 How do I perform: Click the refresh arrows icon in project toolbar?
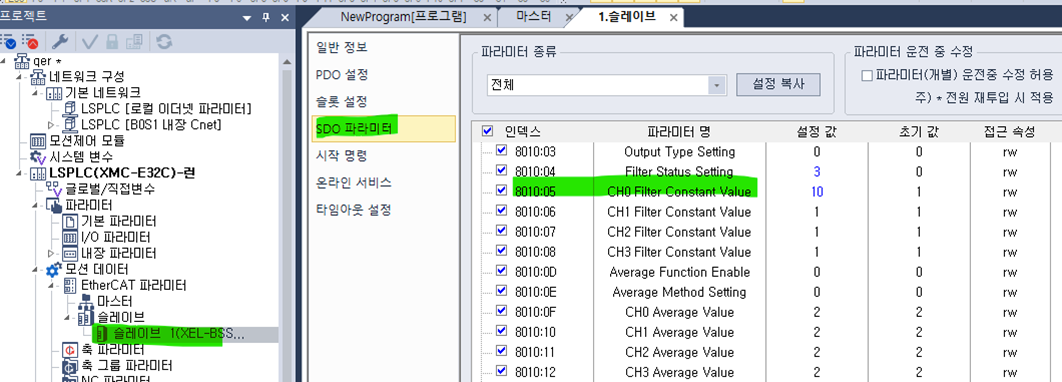click(163, 42)
